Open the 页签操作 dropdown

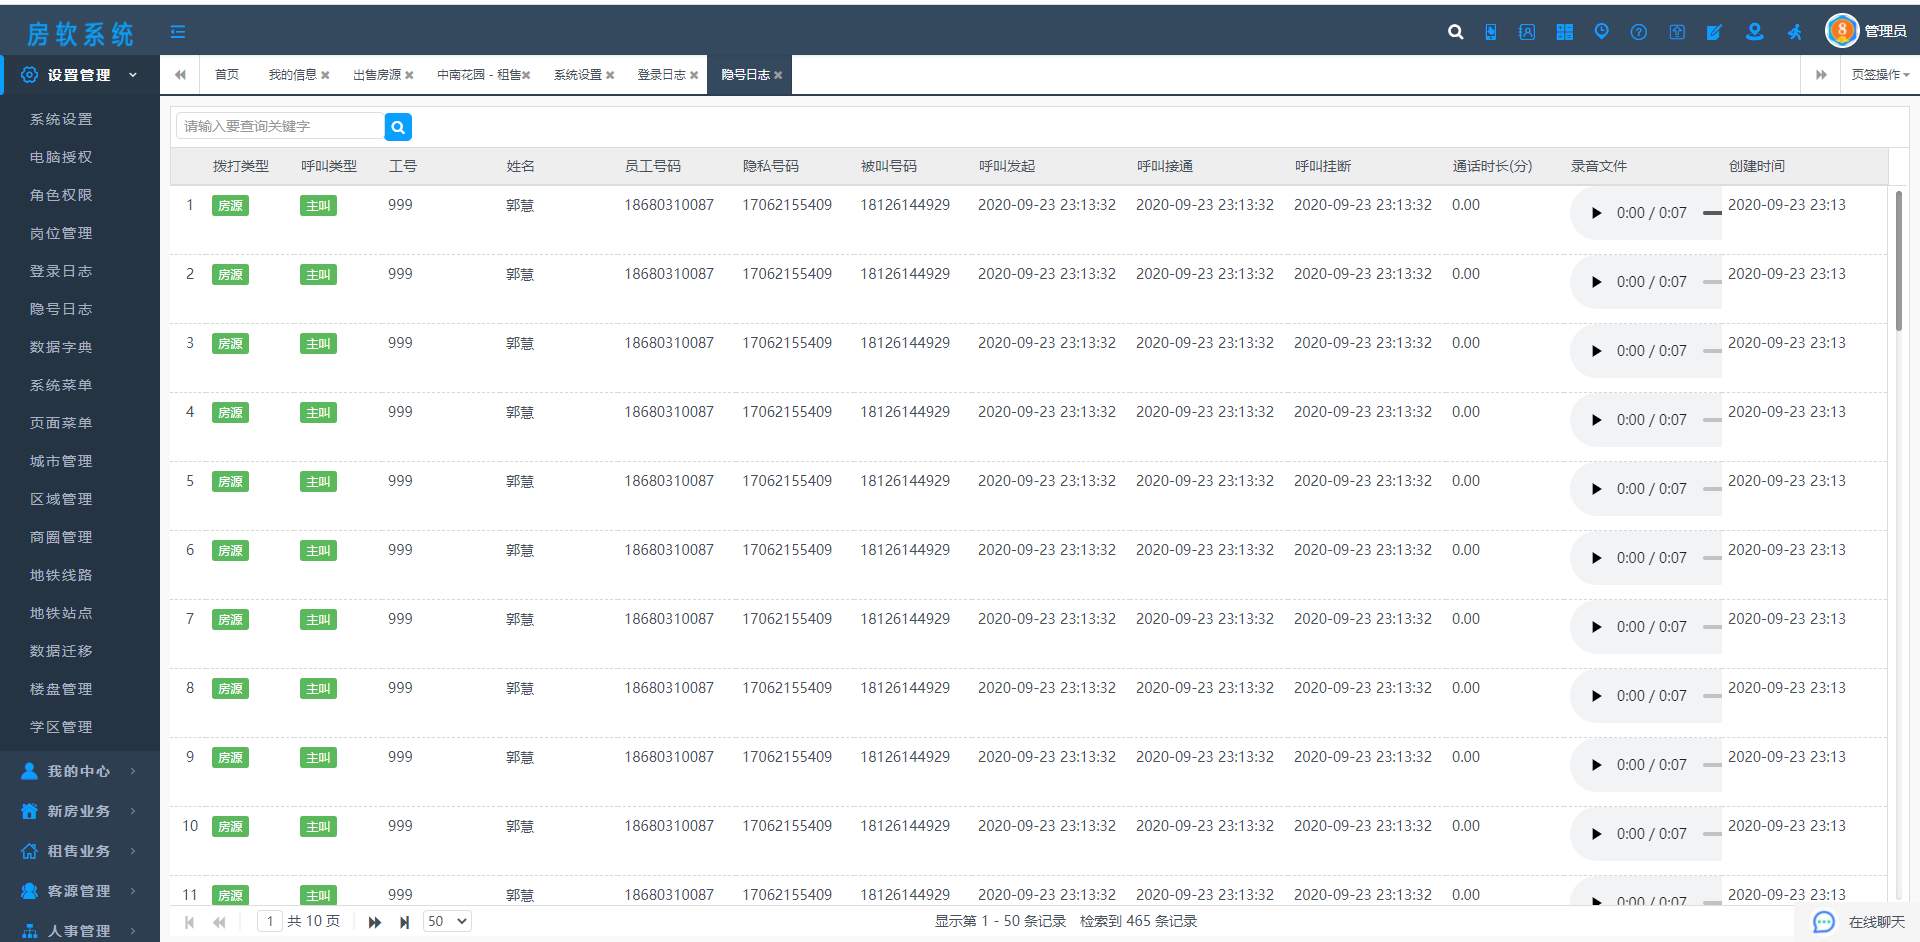click(x=1880, y=75)
